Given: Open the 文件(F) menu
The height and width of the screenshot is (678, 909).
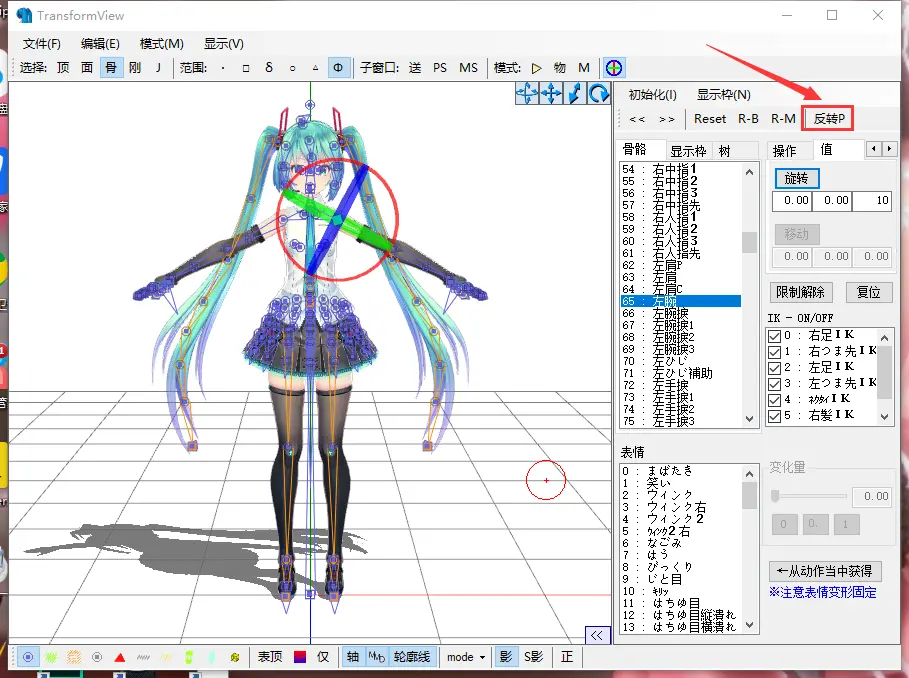Looking at the screenshot, I should point(42,43).
